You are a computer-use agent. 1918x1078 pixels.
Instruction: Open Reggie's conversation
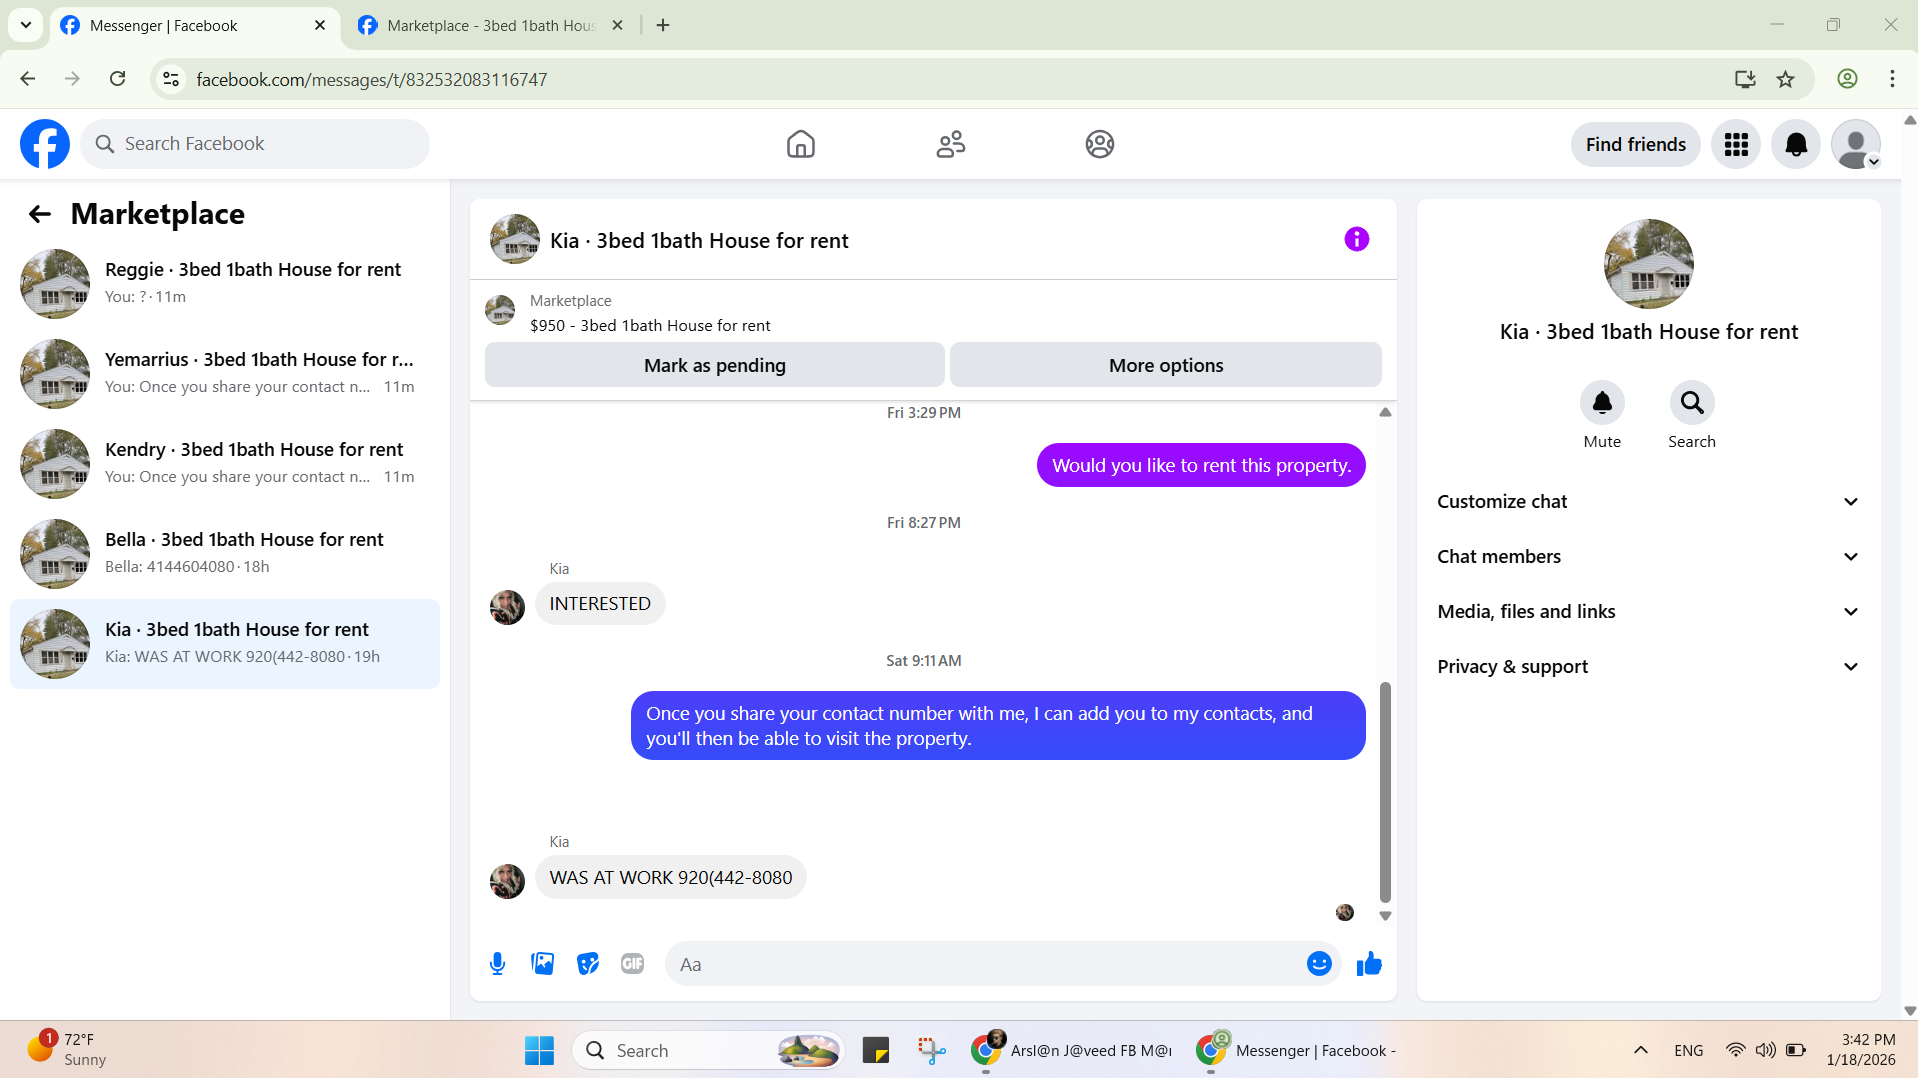225,283
